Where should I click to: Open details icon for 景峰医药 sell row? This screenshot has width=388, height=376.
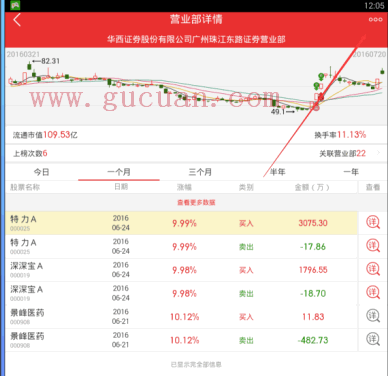(373, 339)
